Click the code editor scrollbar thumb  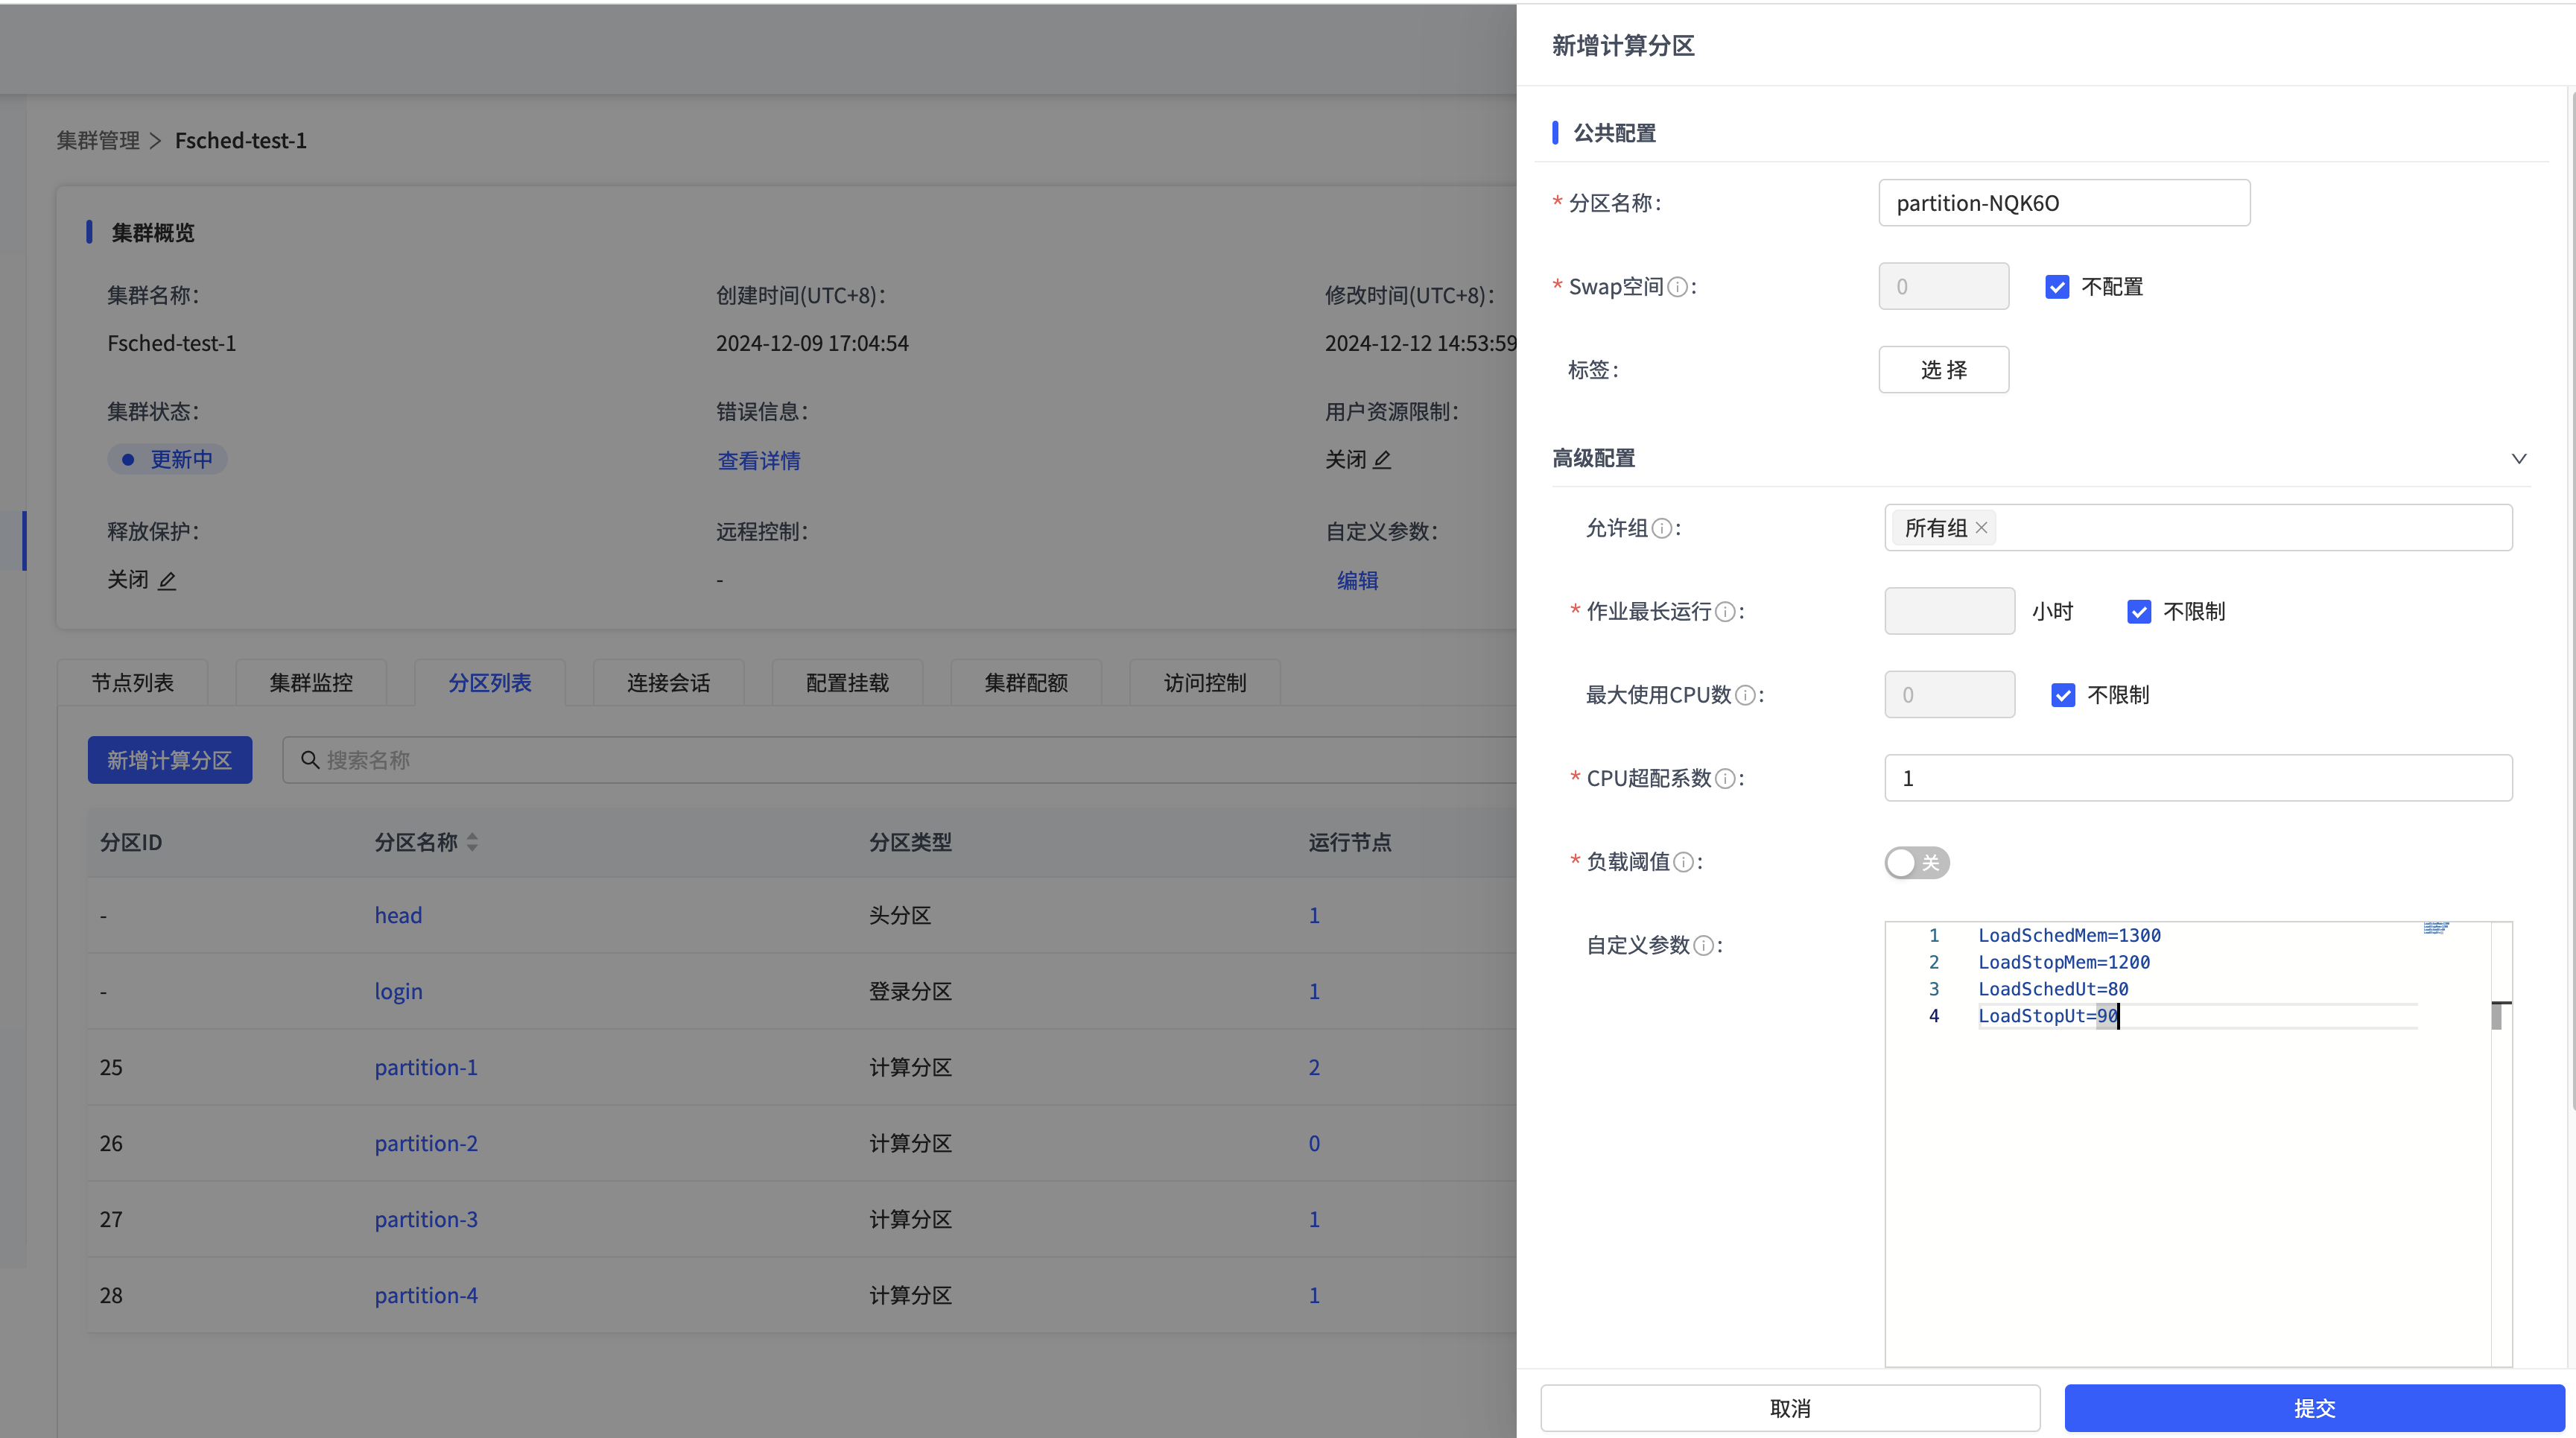2497,1016
